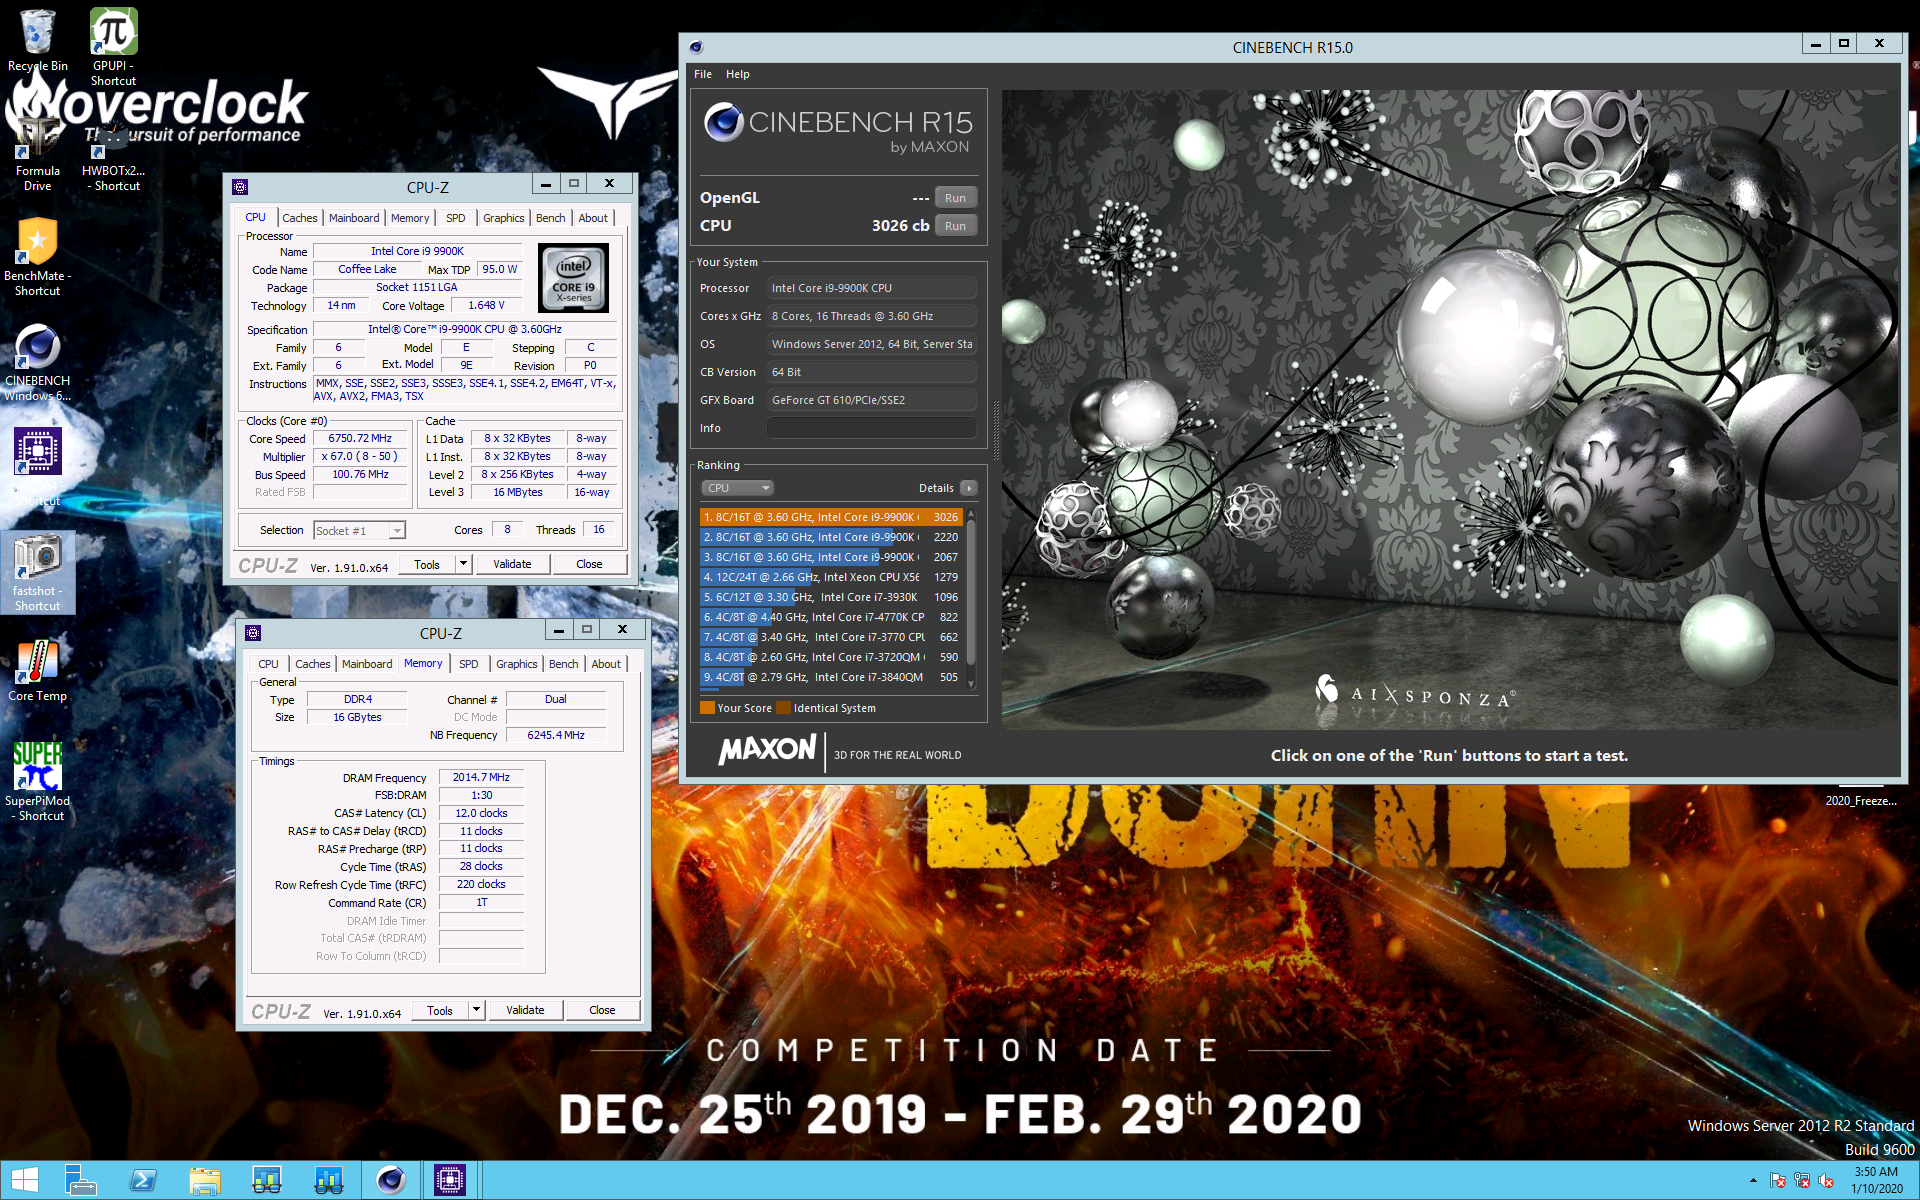1920x1200 pixels.
Task: Open Graphics tab in top CPU-Z
Action: pos(503,218)
